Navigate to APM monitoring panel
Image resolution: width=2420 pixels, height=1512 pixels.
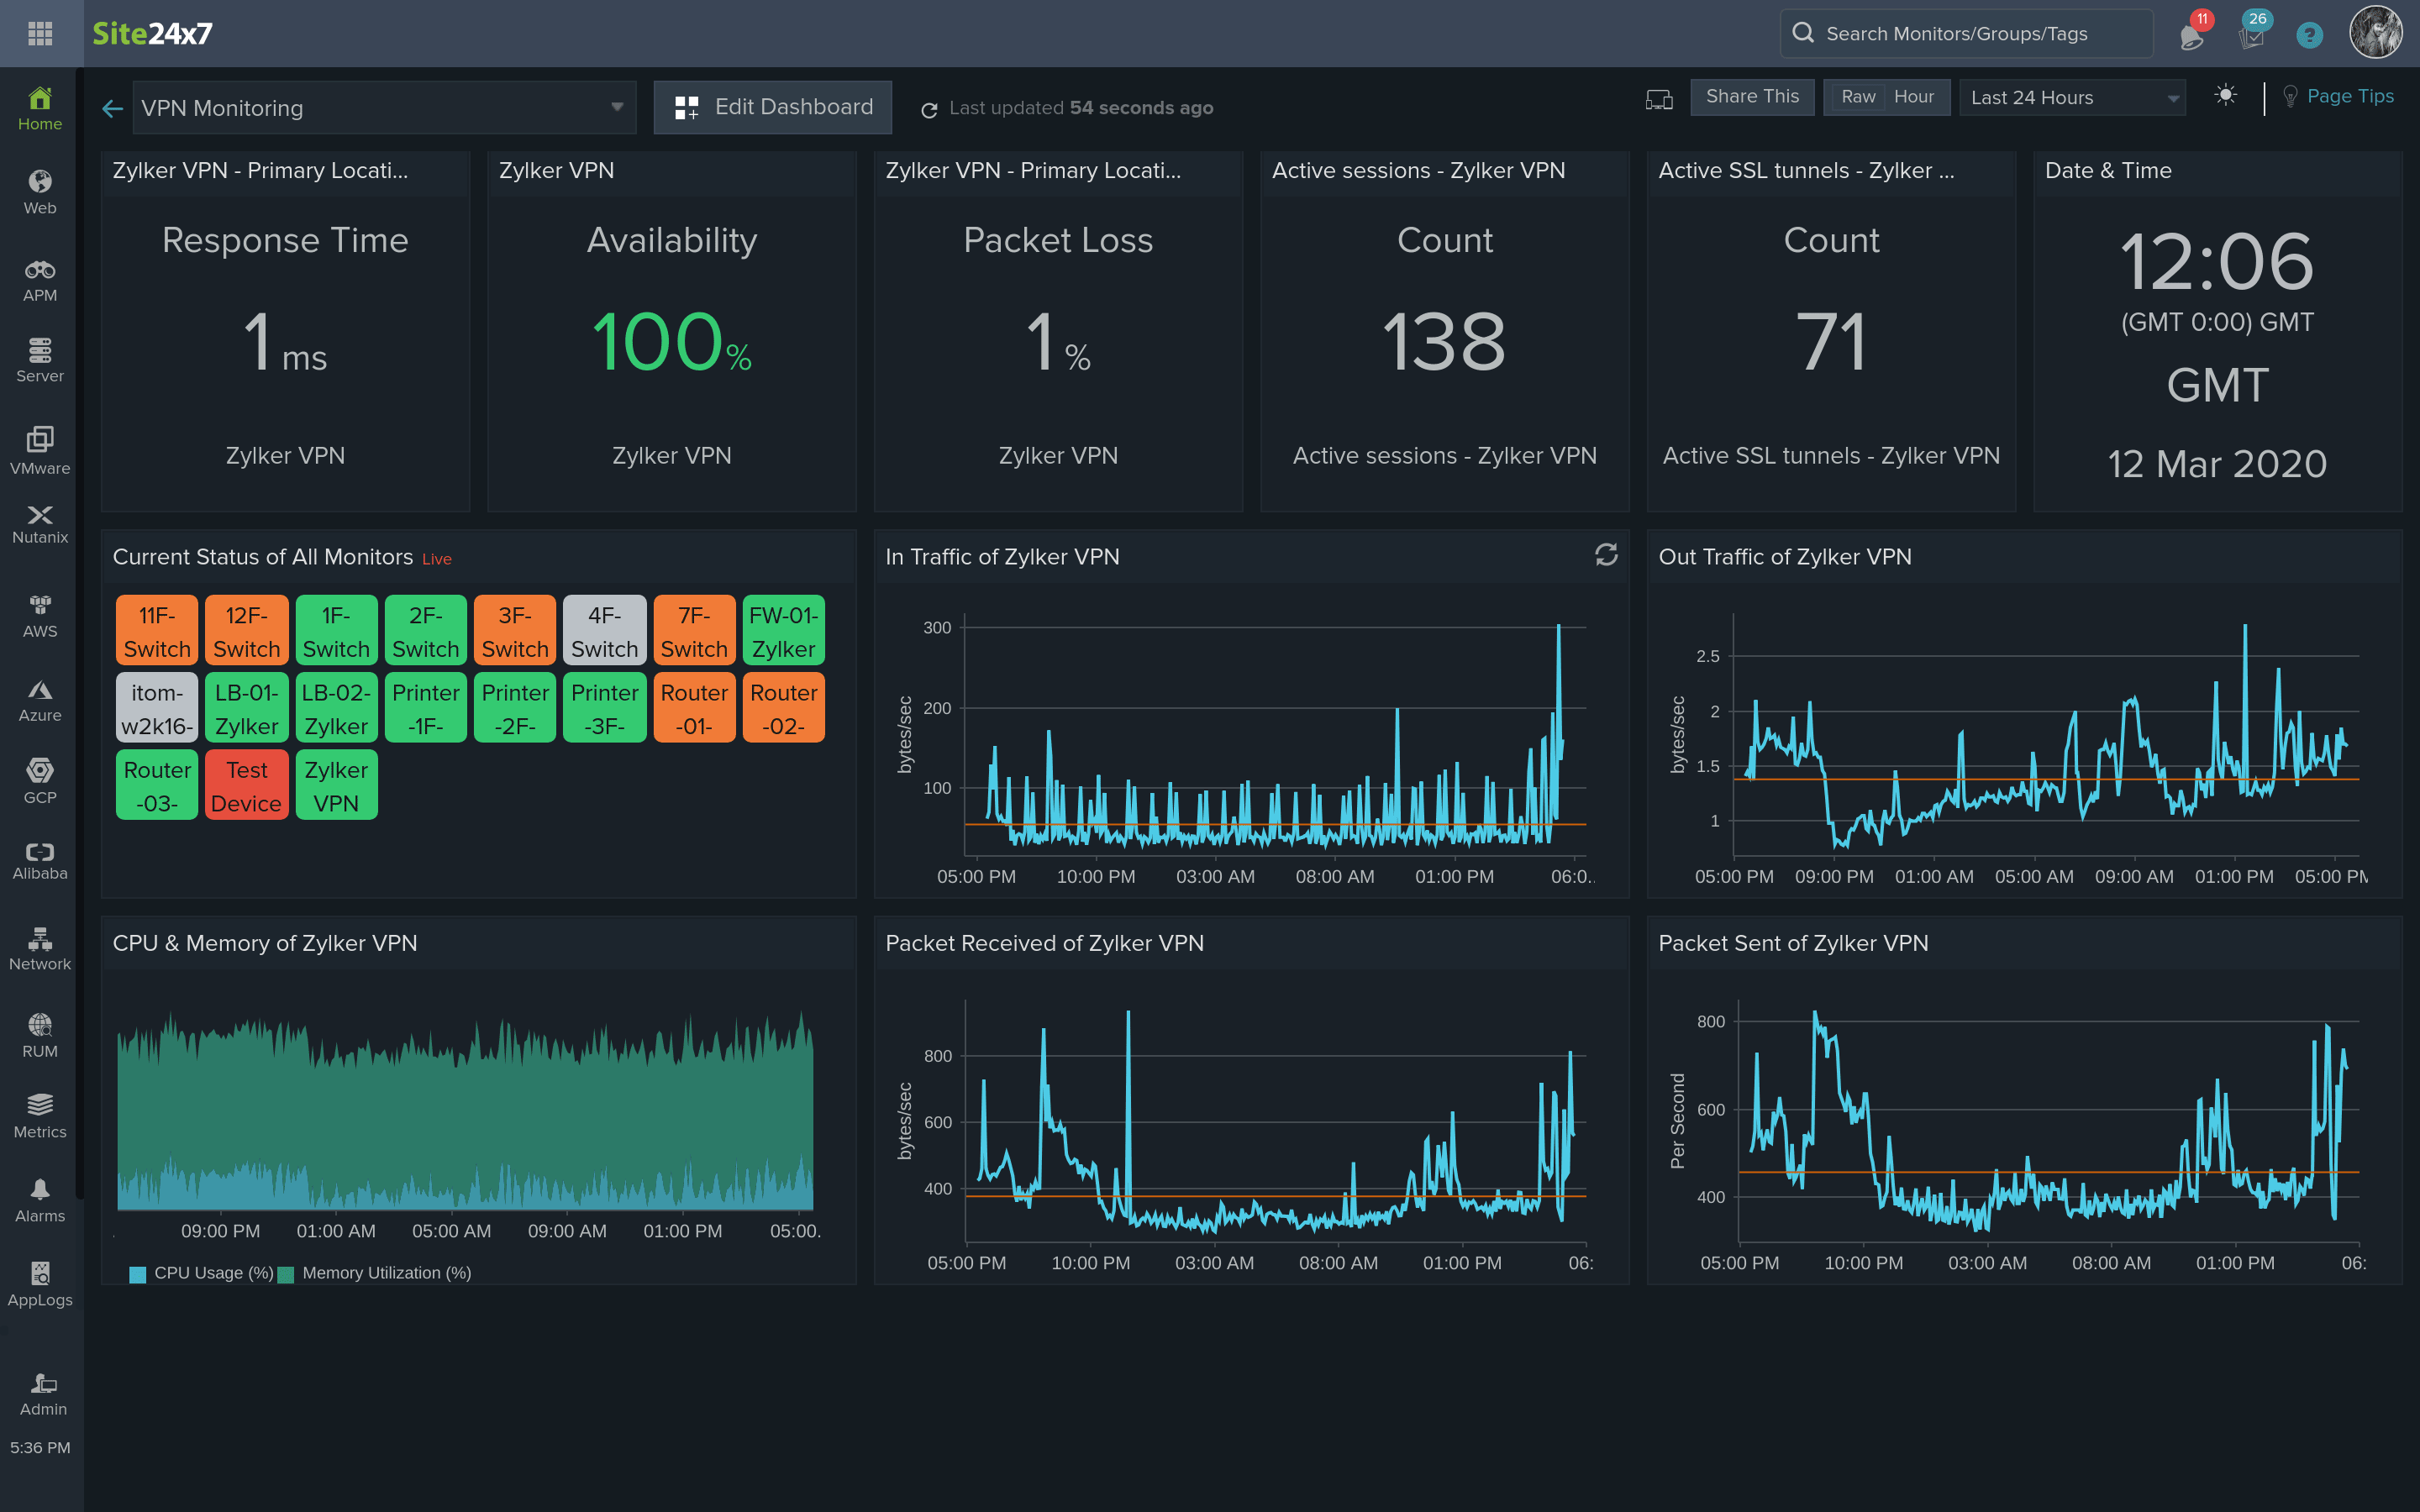[x=39, y=279]
